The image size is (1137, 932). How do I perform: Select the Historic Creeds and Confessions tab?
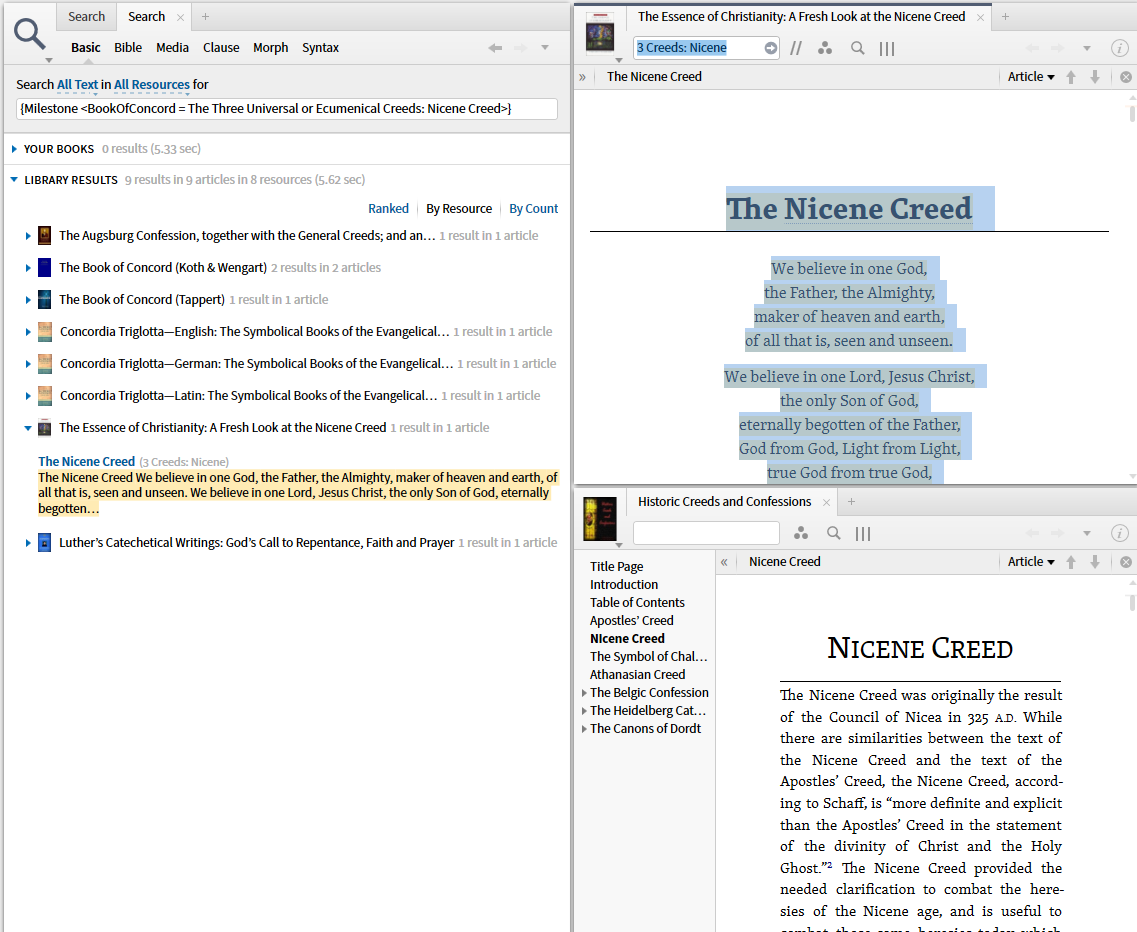click(x=724, y=502)
